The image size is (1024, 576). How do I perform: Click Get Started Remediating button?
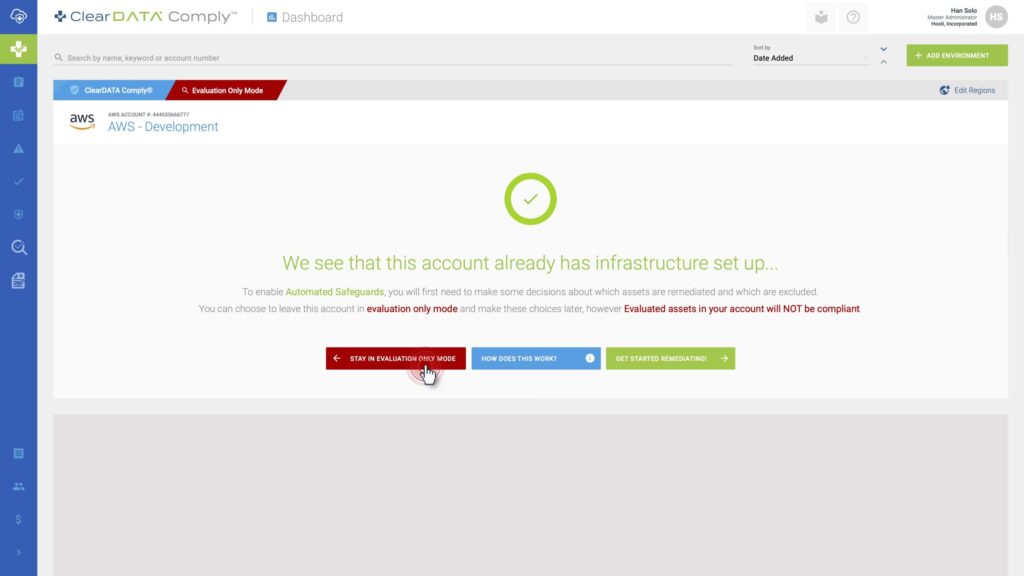[670, 358]
